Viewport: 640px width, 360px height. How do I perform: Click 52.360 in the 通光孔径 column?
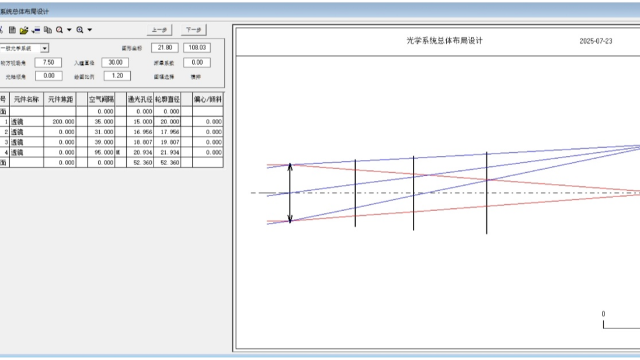pos(140,162)
